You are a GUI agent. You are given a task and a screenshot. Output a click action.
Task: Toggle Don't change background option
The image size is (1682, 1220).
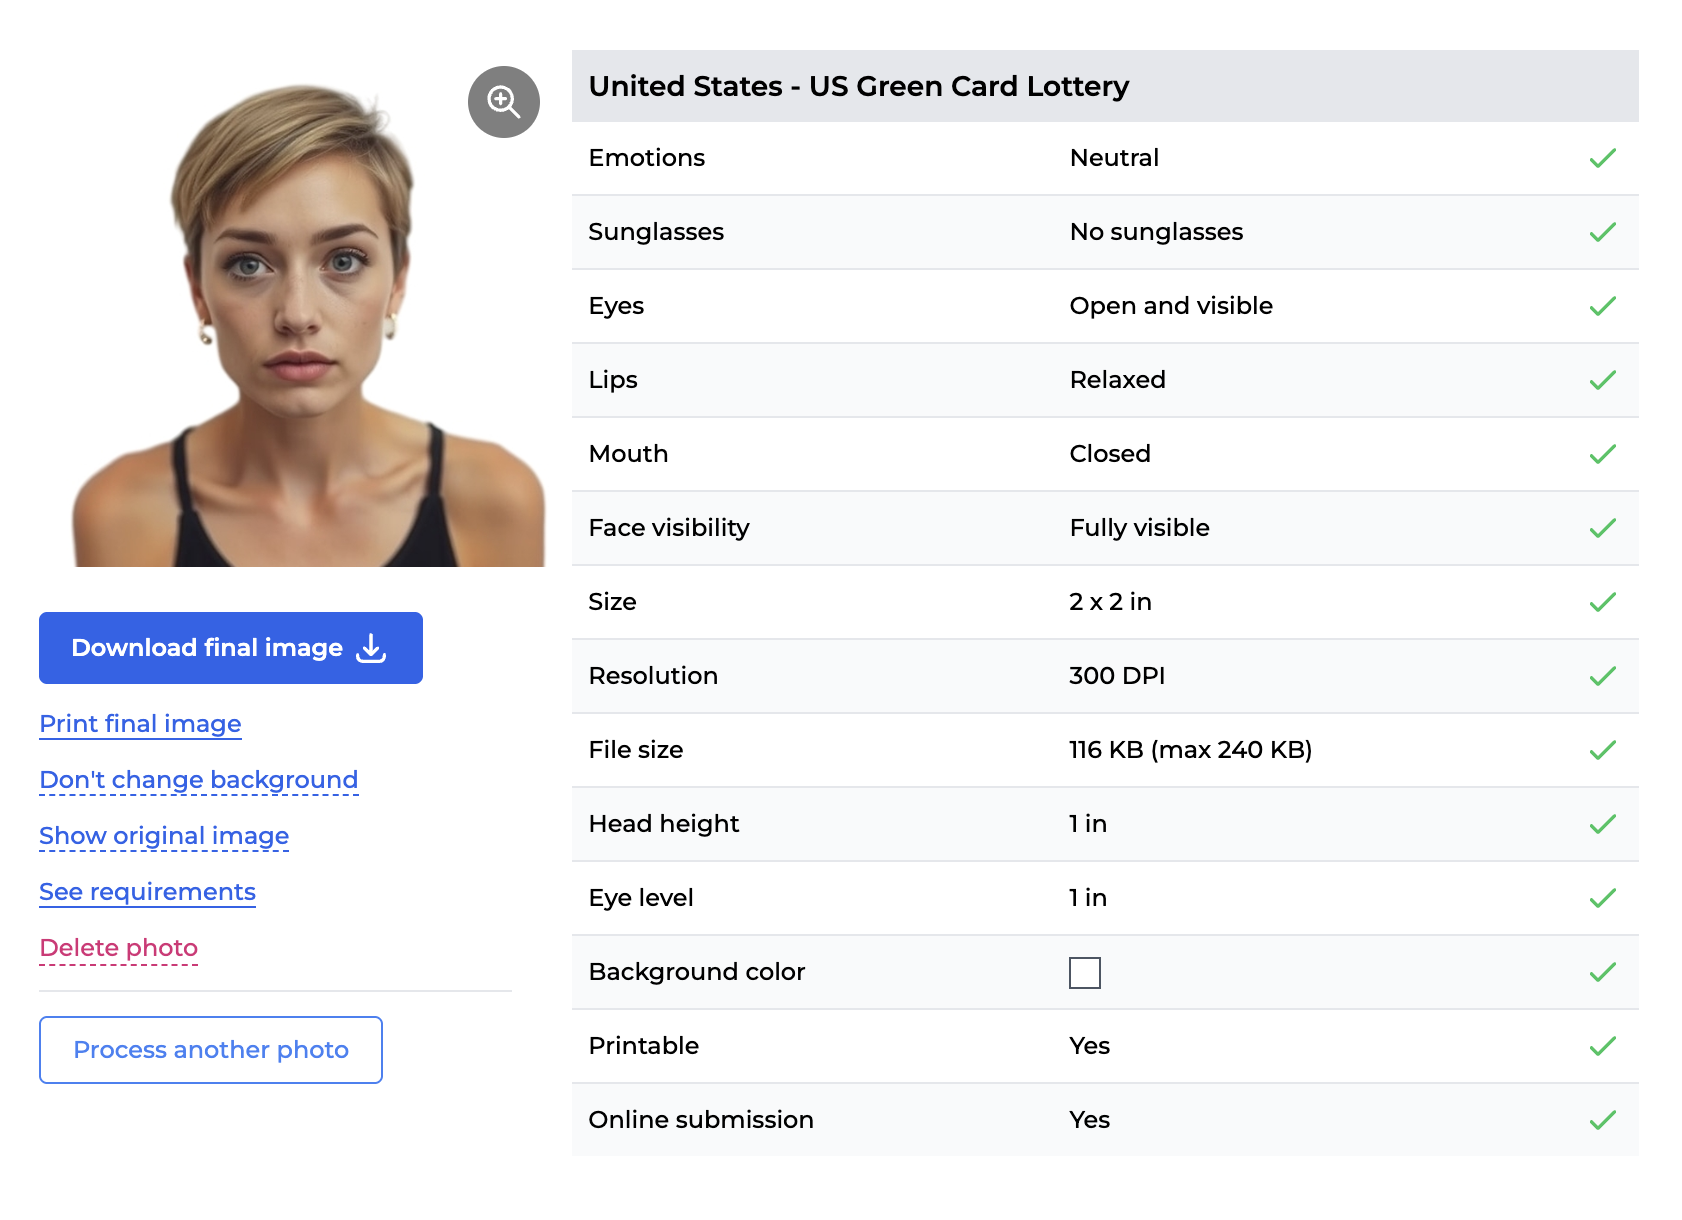coord(198,780)
